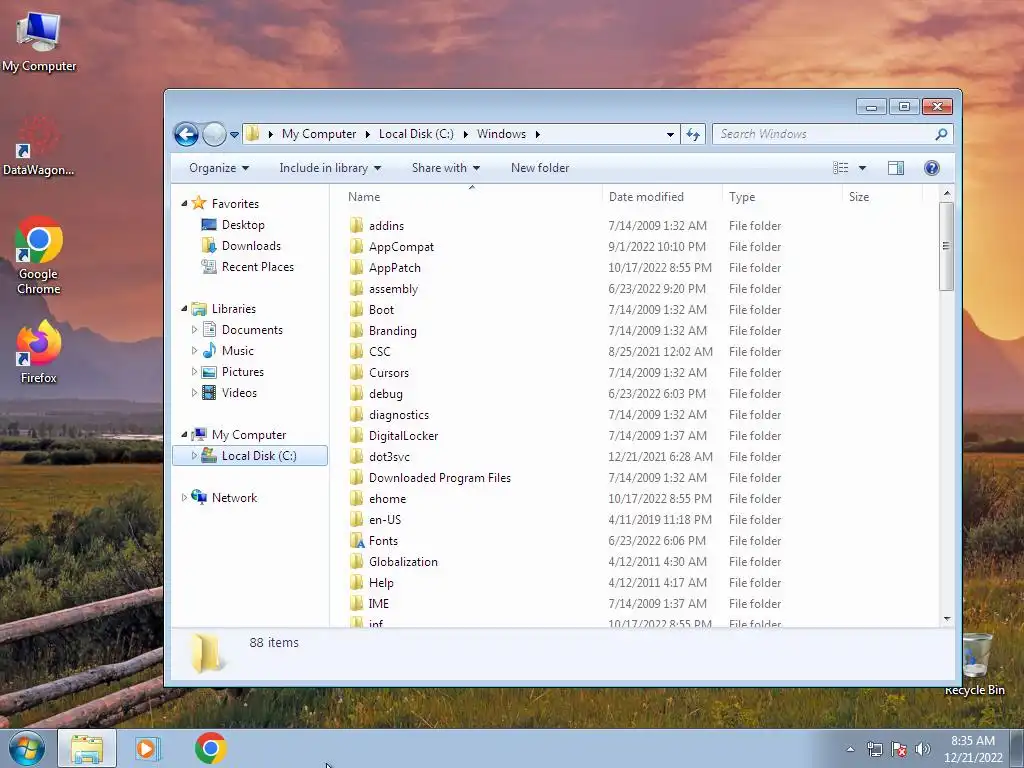Expand the Pictures library
This screenshot has width=1024, height=768.
click(194, 372)
